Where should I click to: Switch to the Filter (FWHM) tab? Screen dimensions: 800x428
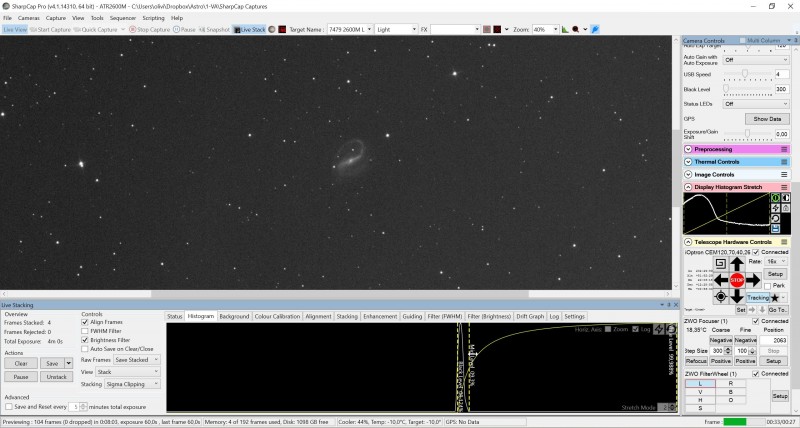[x=444, y=316]
